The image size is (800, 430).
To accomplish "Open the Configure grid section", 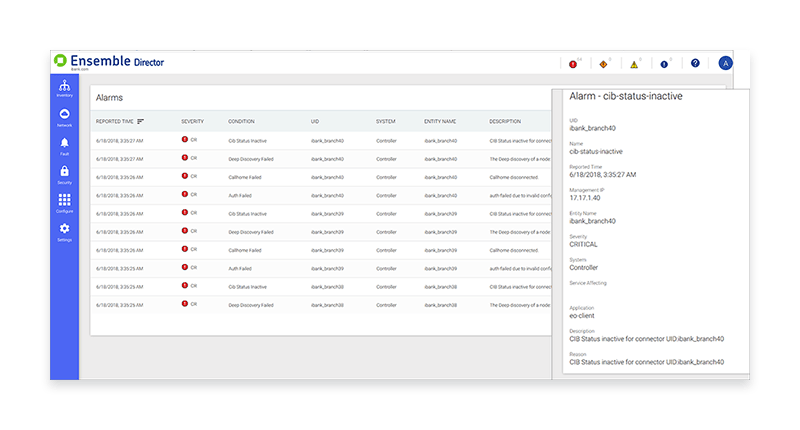I will click(x=64, y=203).
